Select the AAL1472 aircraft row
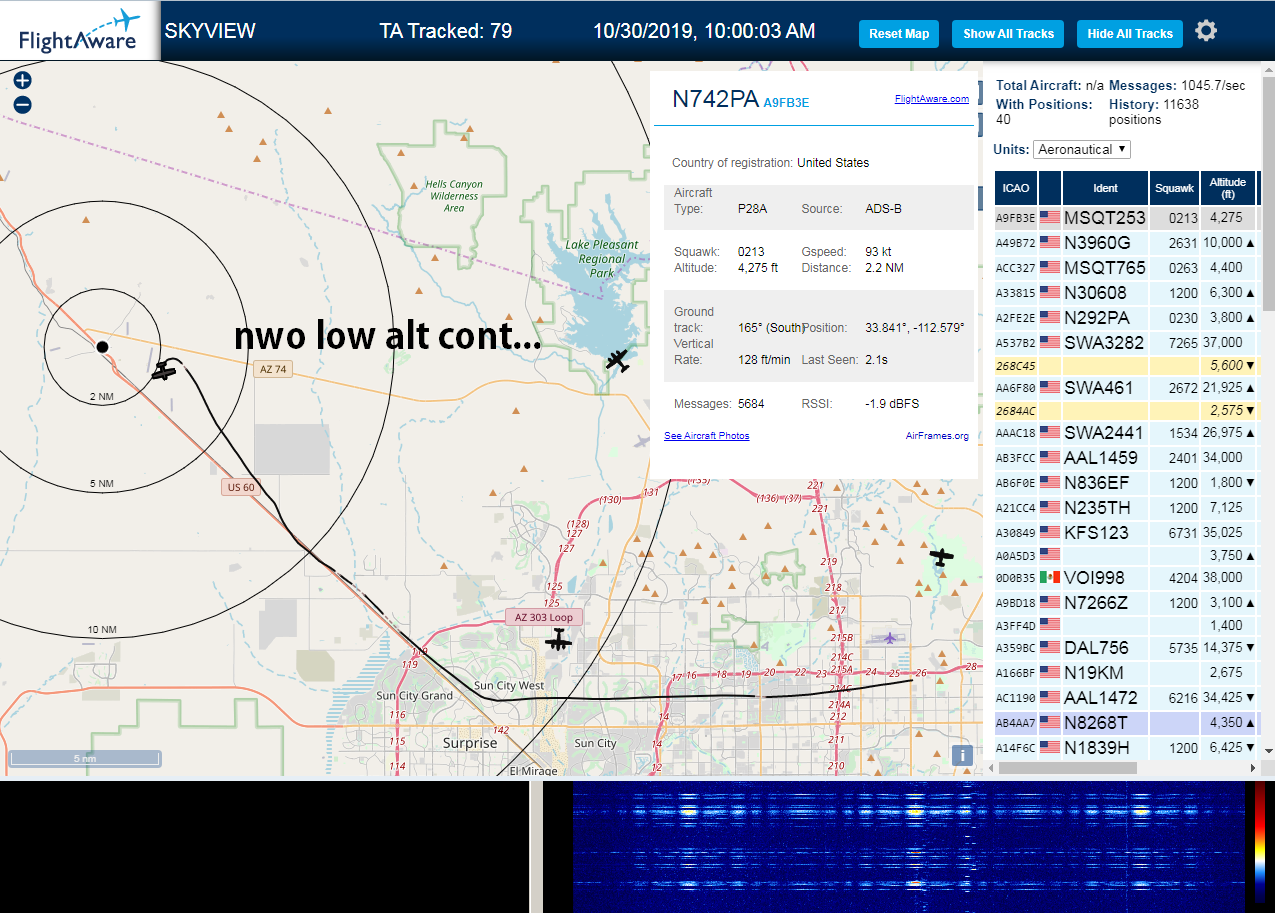This screenshot has height=913, width=1275. click(1126, 698)
